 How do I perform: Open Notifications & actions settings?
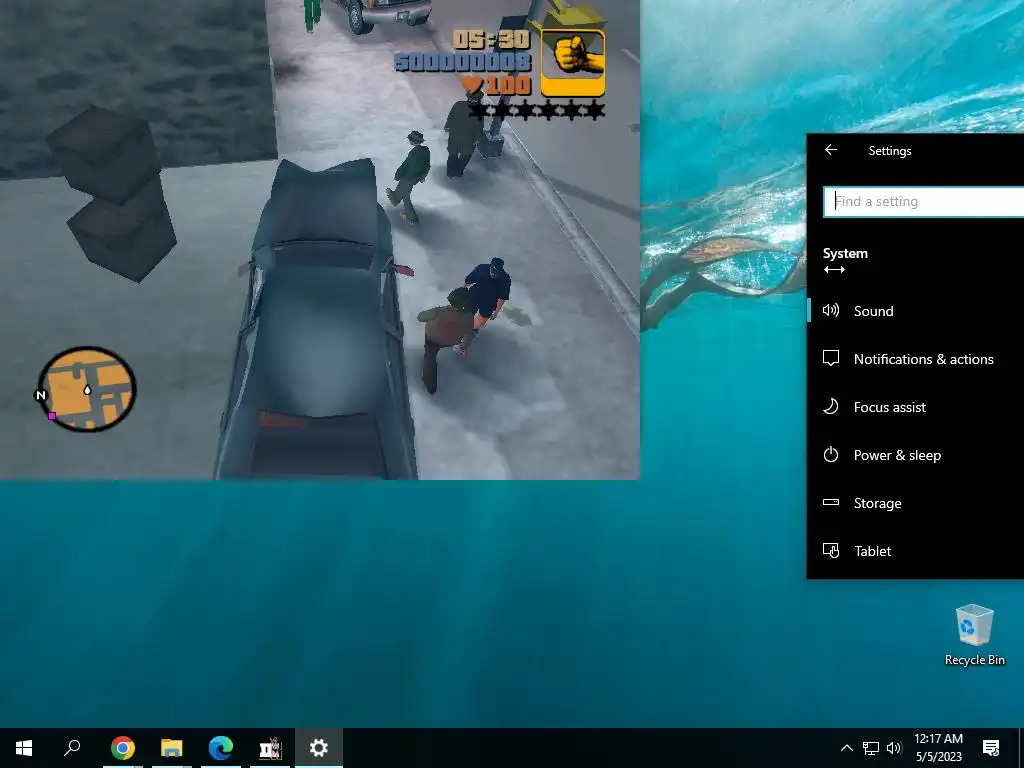point(916,359)
